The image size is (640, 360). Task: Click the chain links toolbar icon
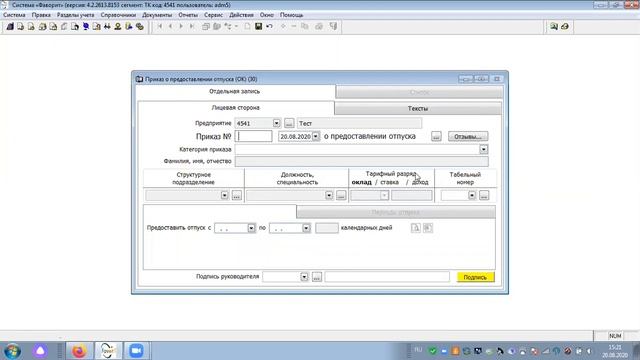click(140, 27)
